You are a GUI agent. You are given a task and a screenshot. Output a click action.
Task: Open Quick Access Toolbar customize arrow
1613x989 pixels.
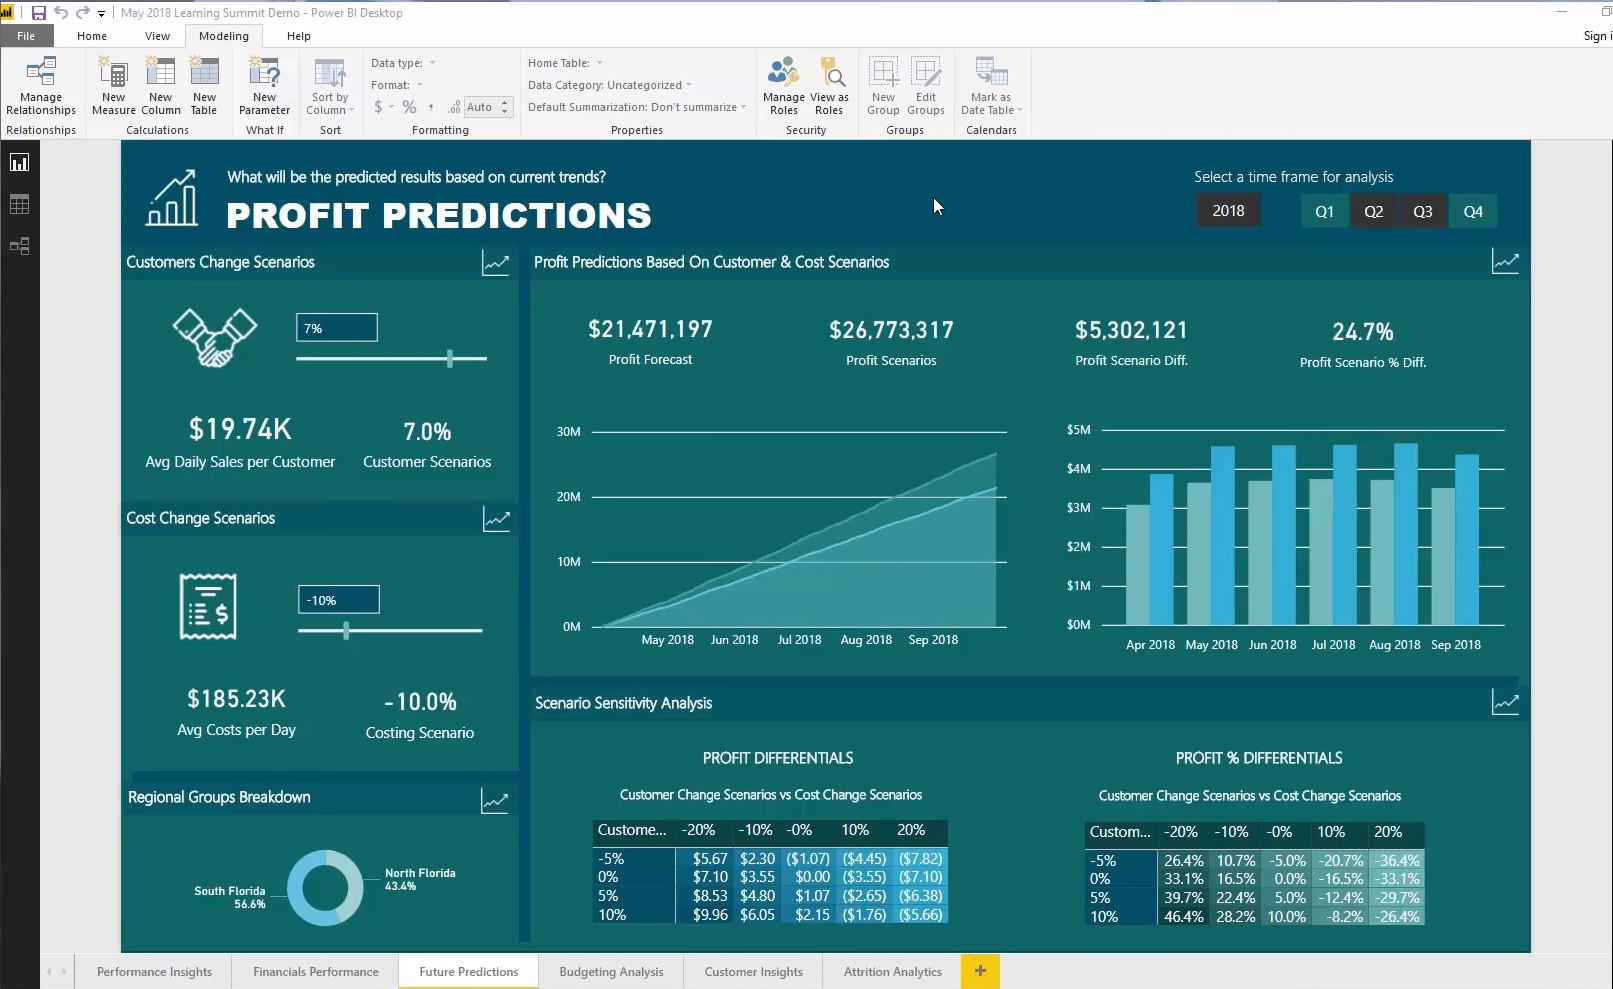101,14
